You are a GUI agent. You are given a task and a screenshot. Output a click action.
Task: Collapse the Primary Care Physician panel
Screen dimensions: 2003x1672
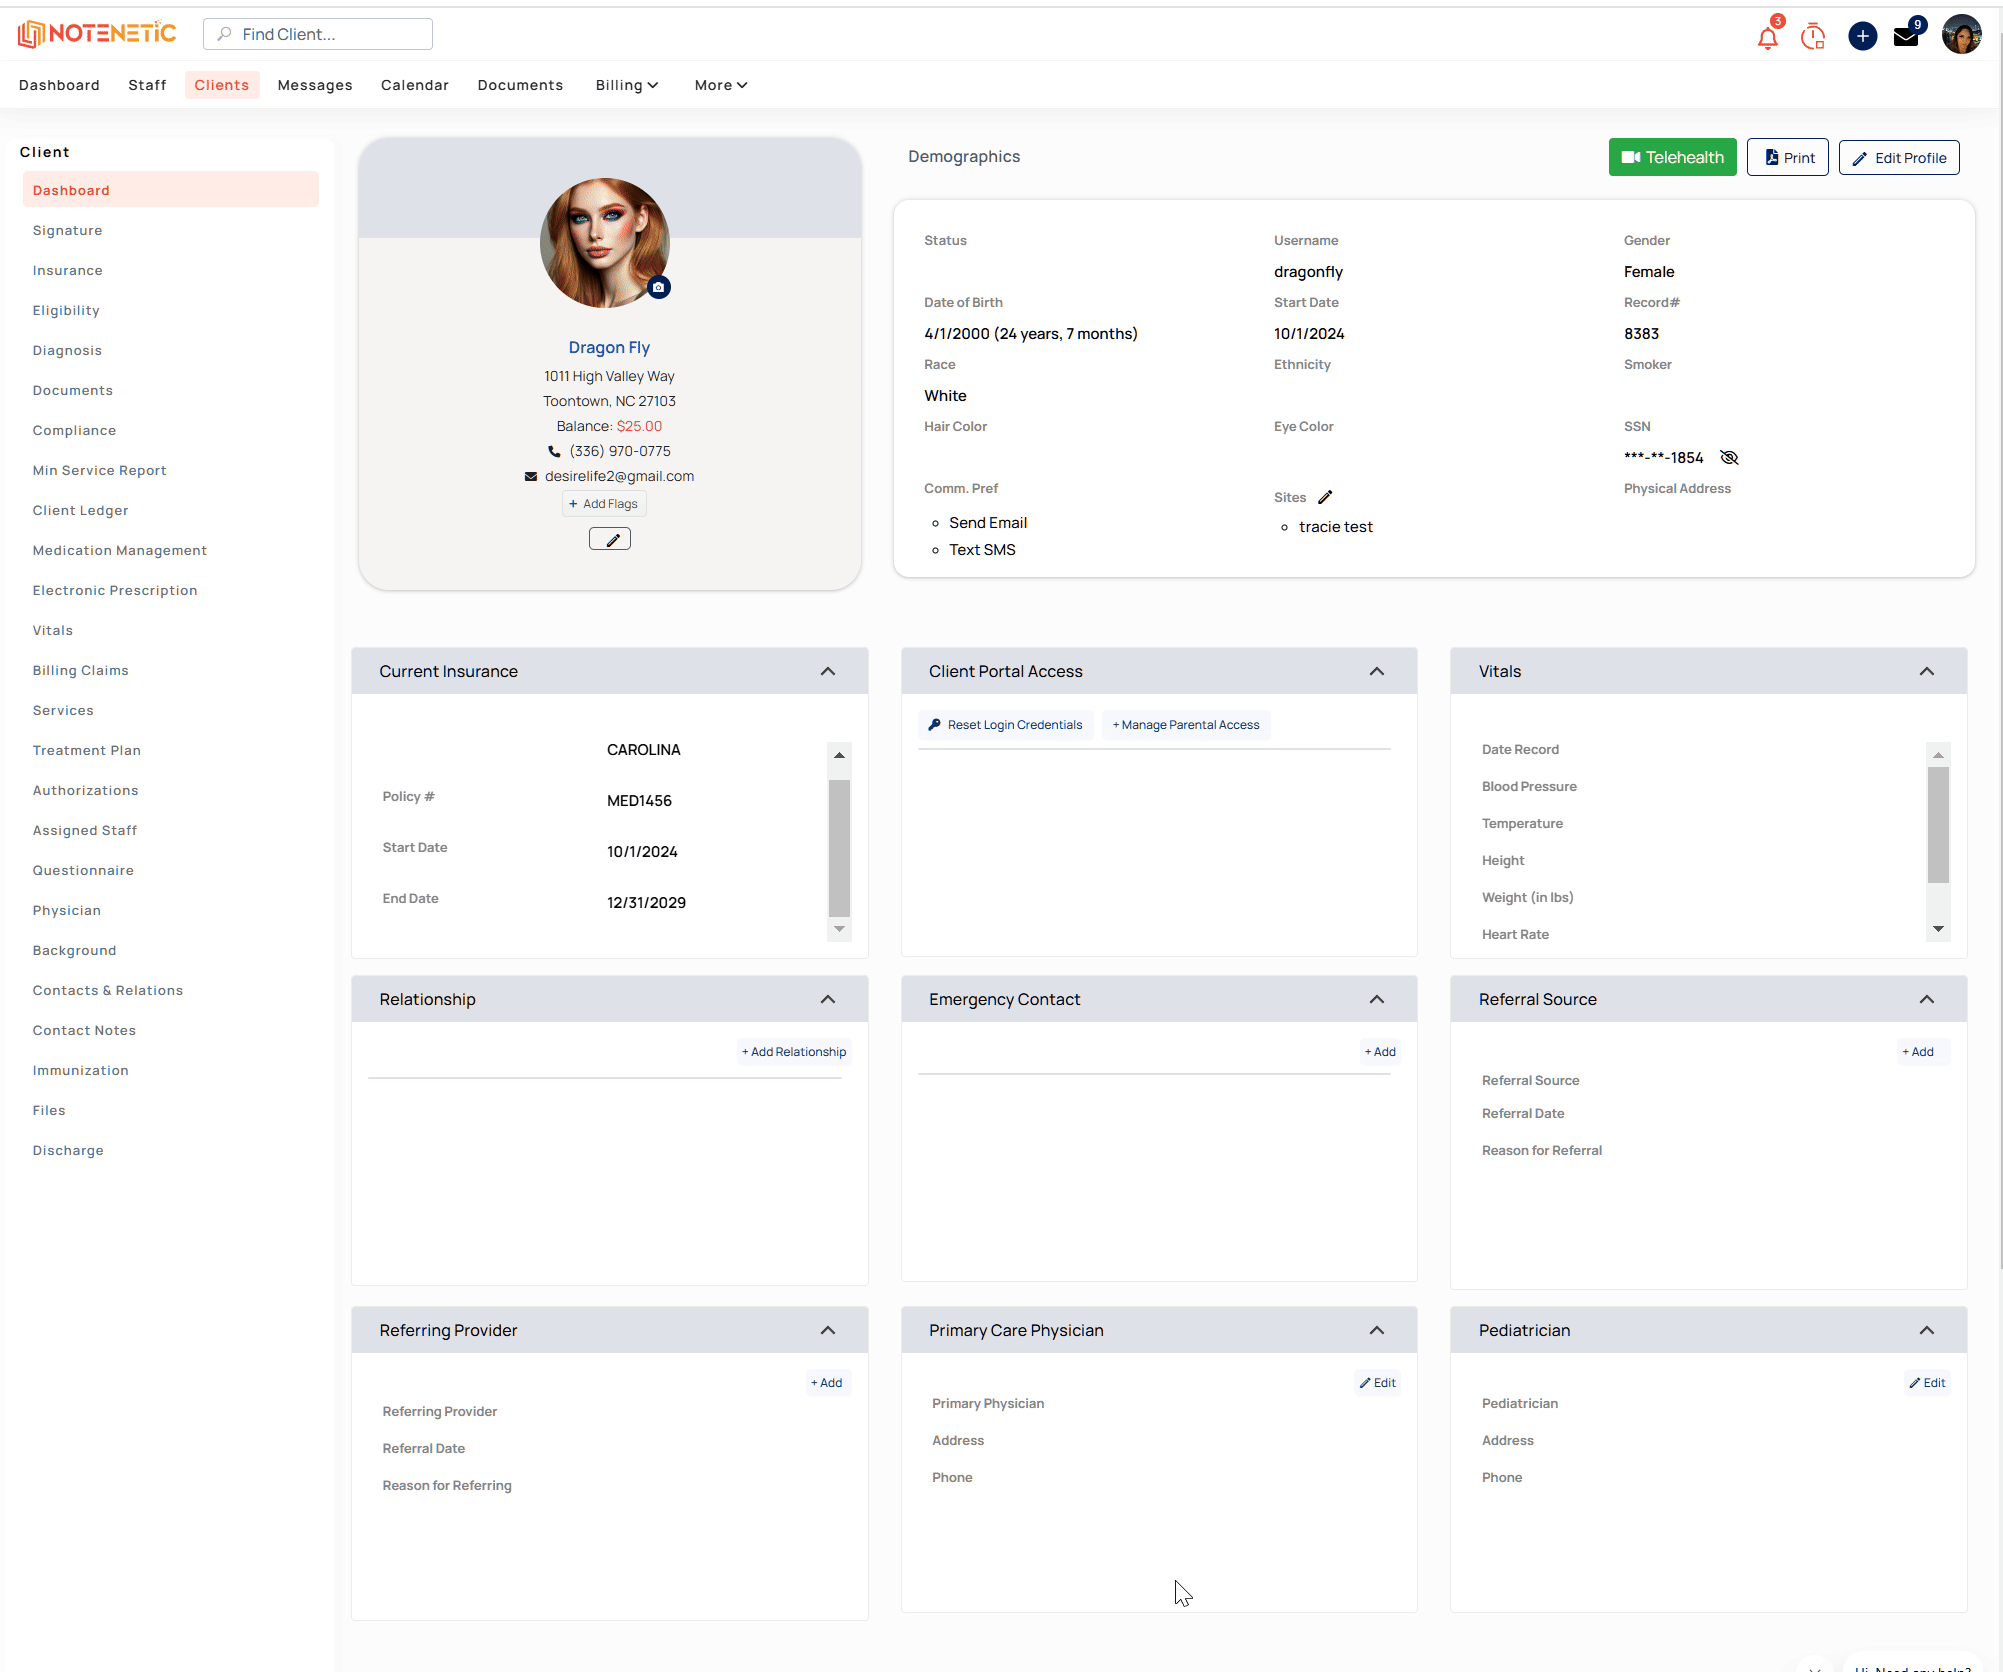pos(1377,1331)
